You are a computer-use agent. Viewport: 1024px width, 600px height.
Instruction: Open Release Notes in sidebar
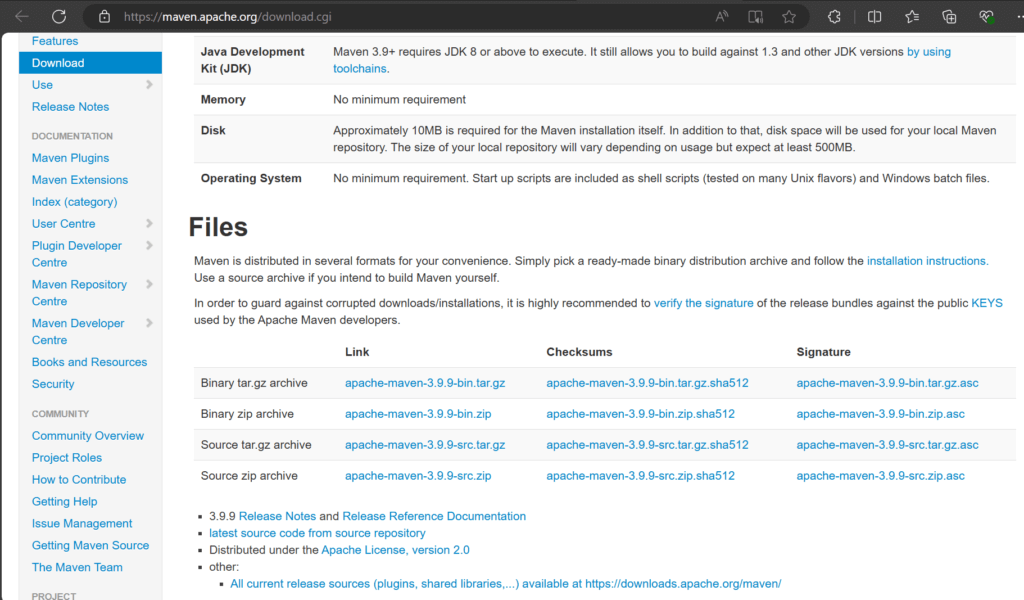[x=71, y=106]
